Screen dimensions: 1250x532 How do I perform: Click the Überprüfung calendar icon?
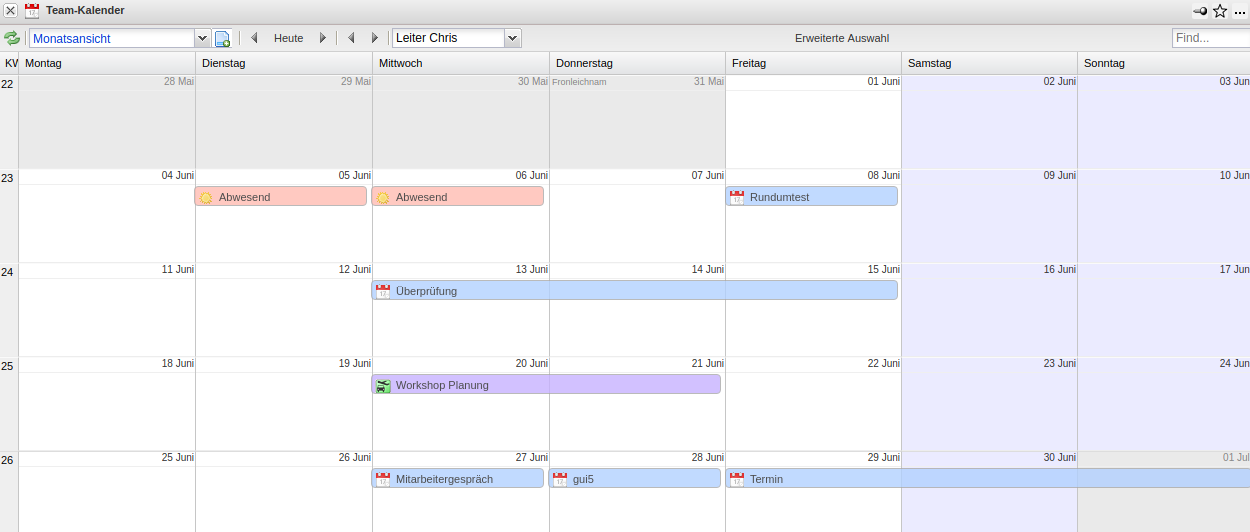383,292
